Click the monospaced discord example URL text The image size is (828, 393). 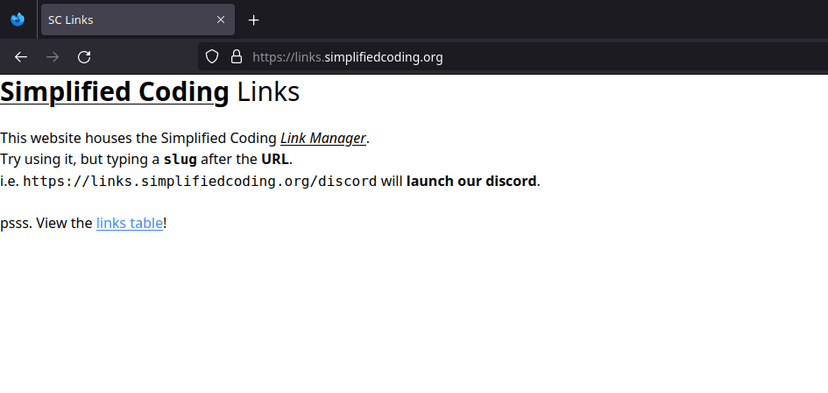tap(200, 181)
